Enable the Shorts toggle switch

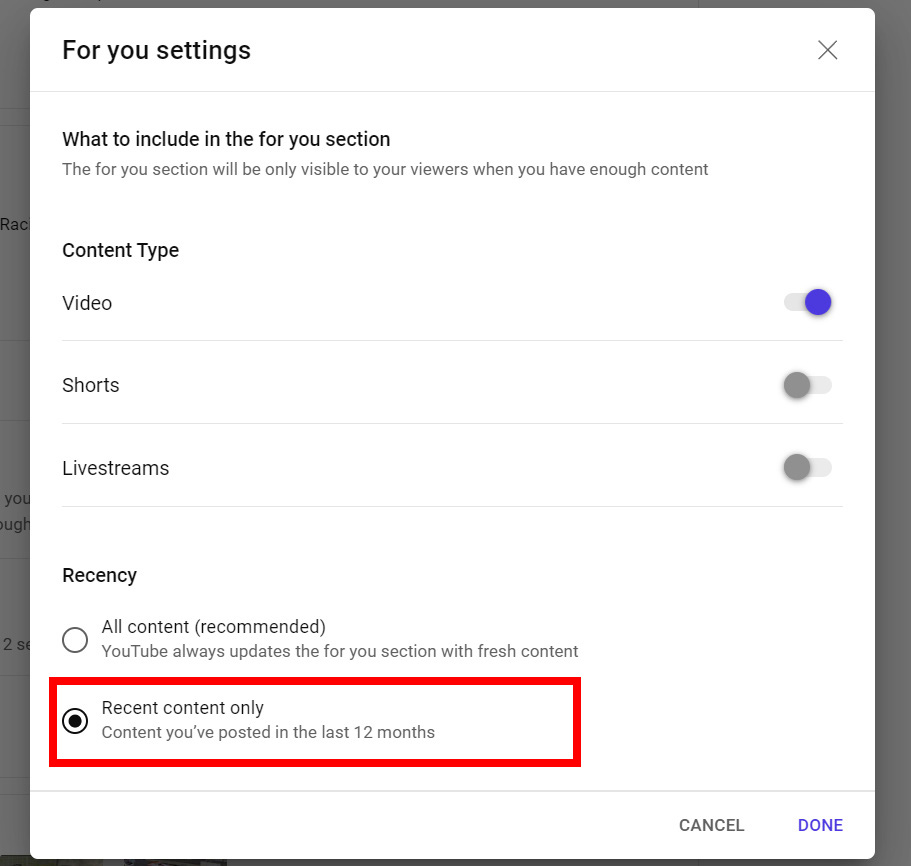808,385
